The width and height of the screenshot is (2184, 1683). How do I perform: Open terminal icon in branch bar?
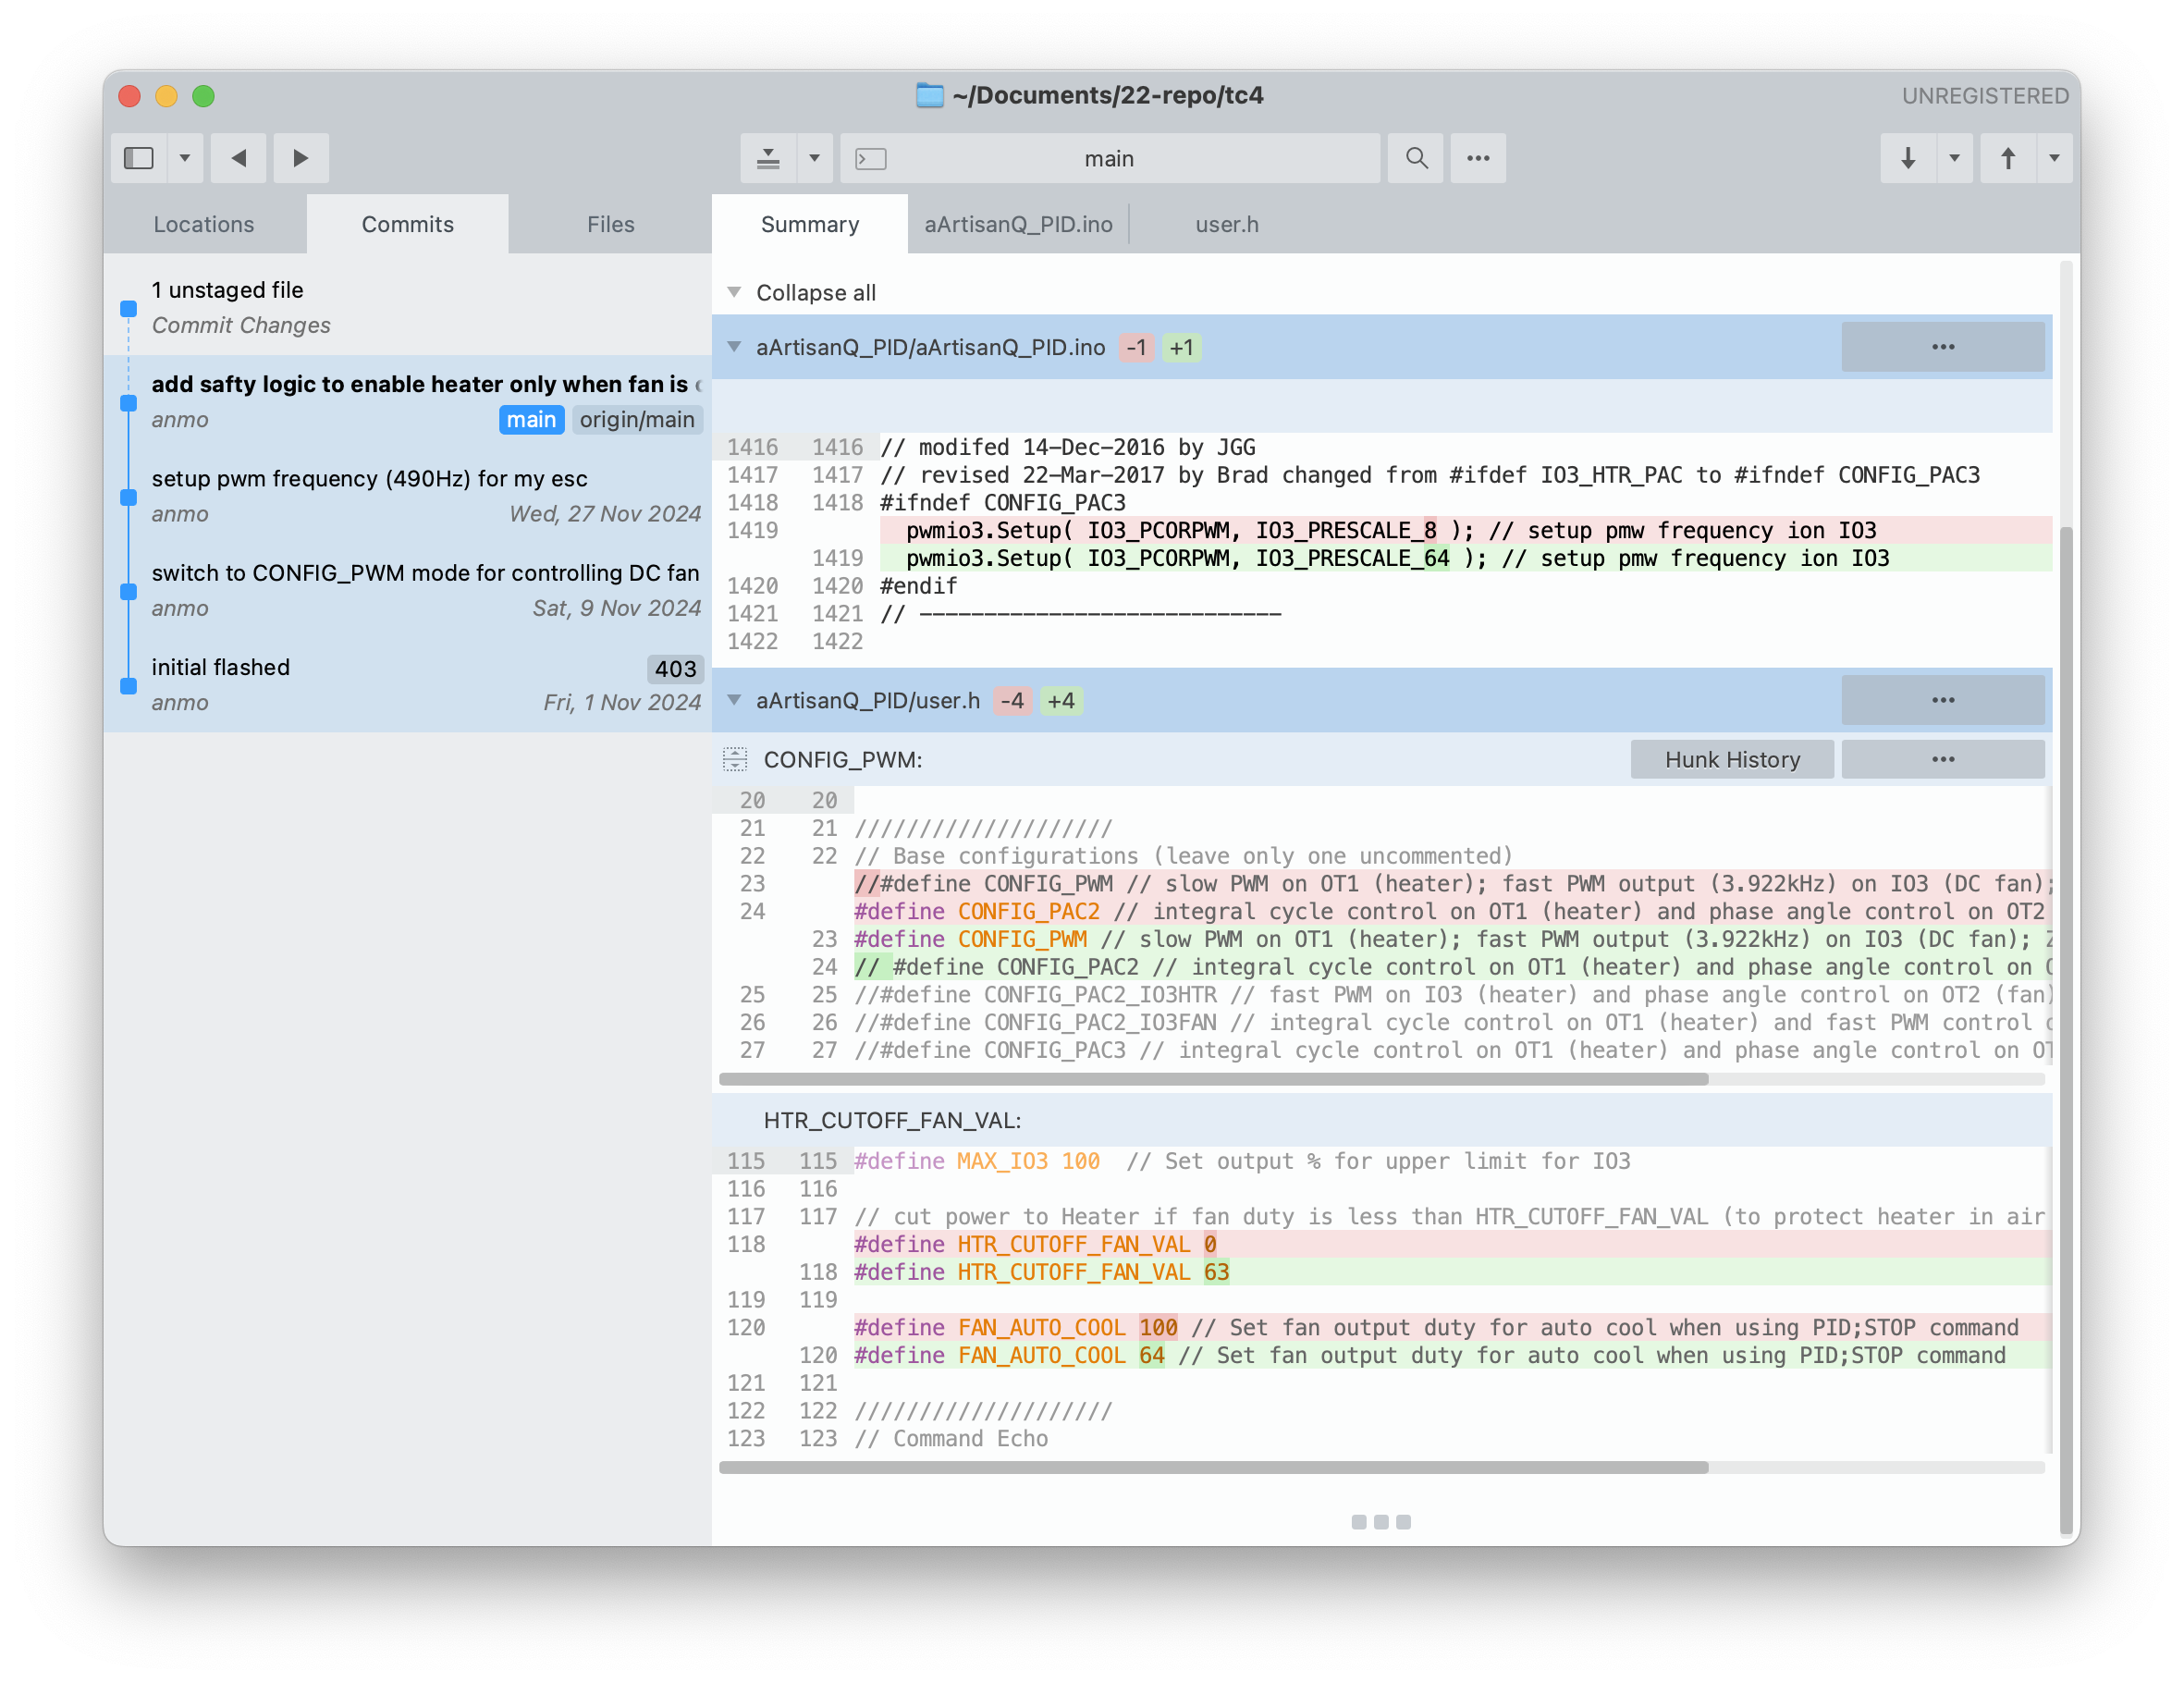coord(871,158)
